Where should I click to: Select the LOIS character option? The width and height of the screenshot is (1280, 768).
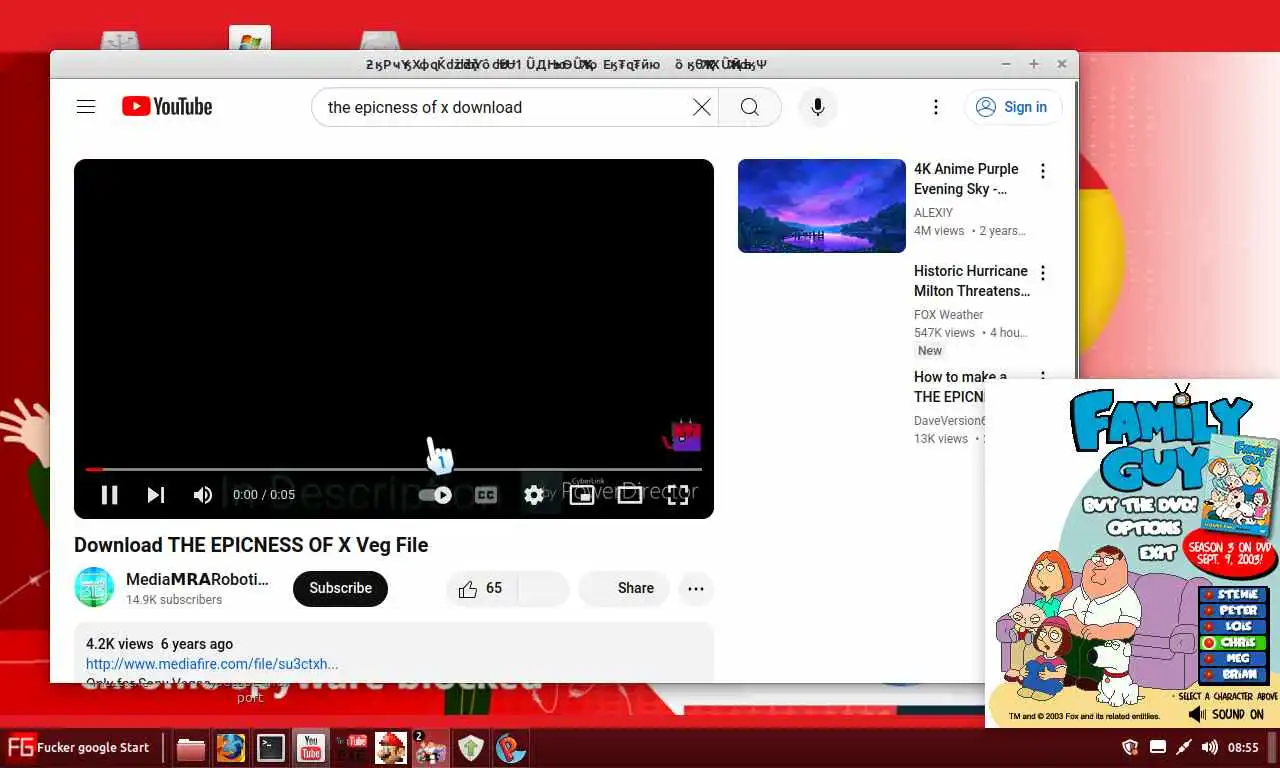[x=1232, y=626]
